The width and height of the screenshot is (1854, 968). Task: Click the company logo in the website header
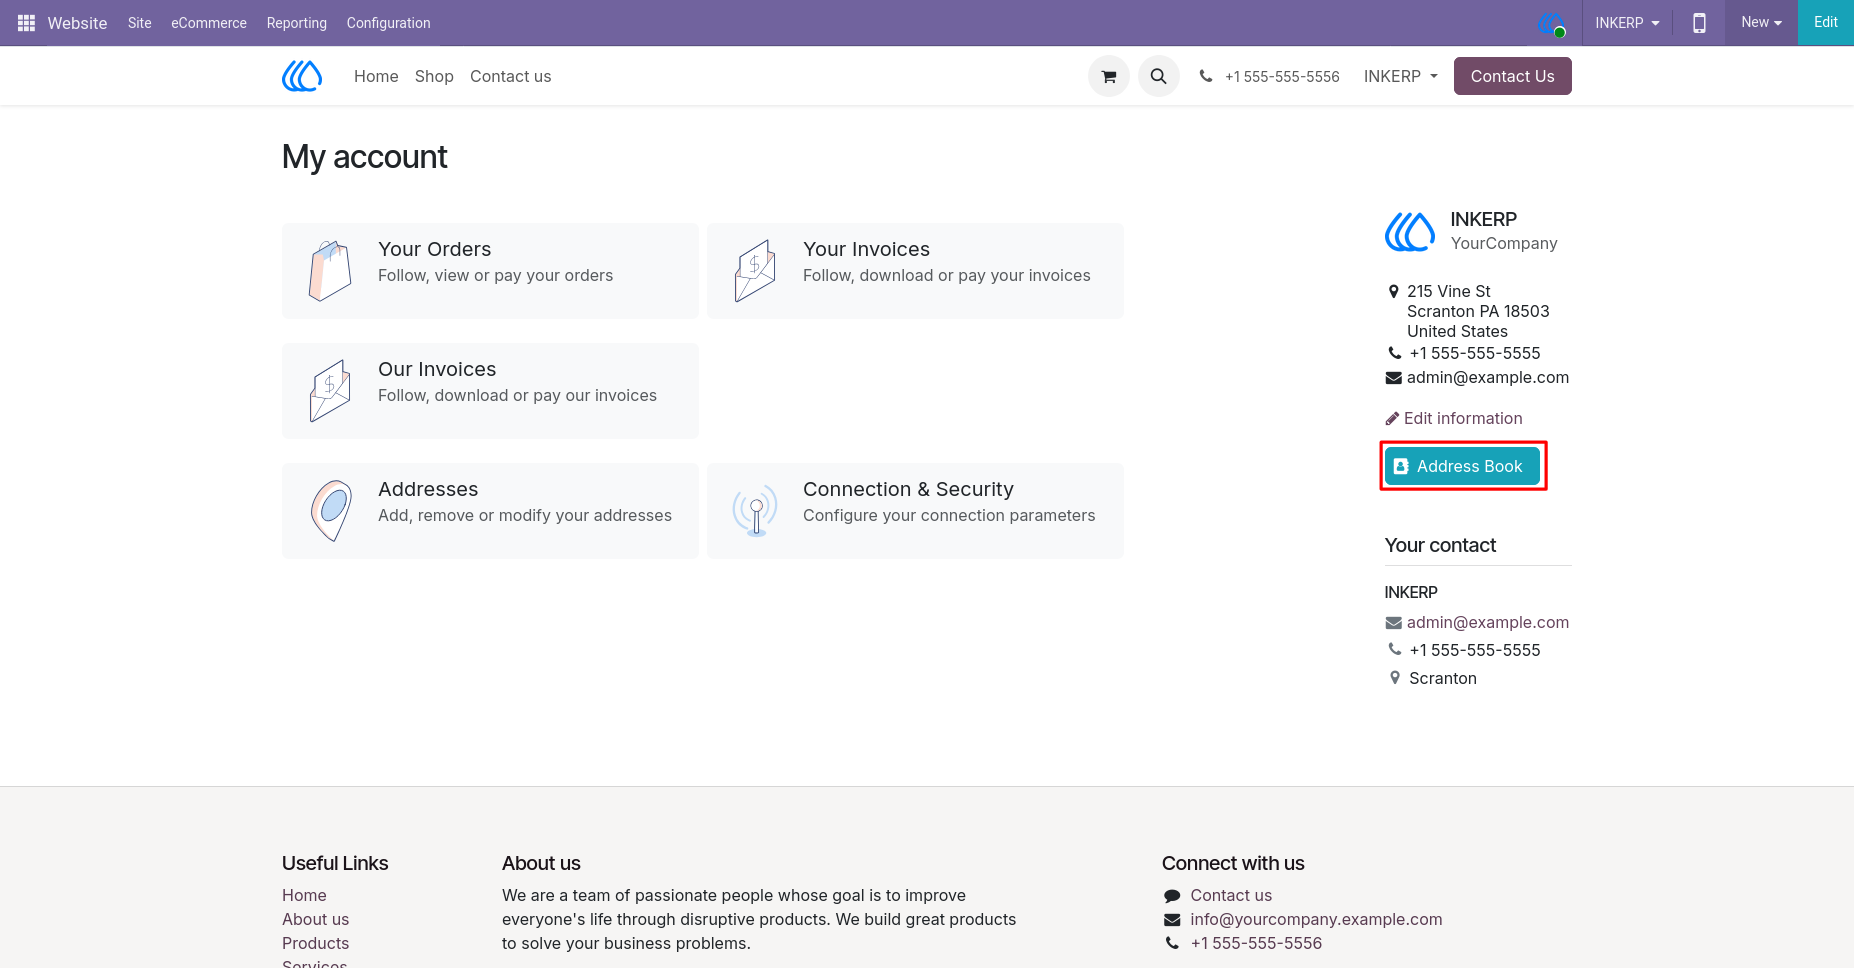[302, 76]
